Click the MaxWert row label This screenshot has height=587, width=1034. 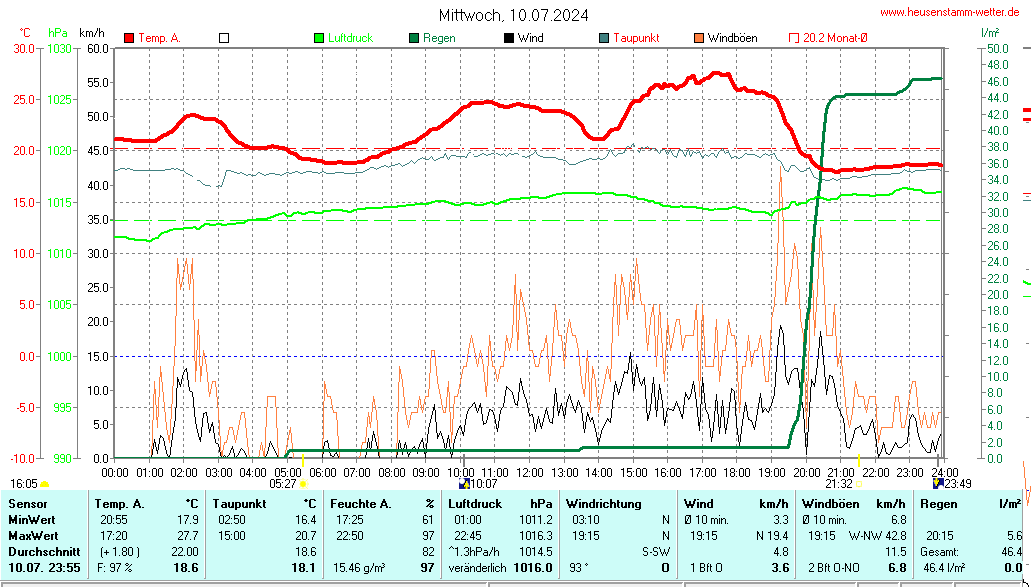click(x=31, y=536)
